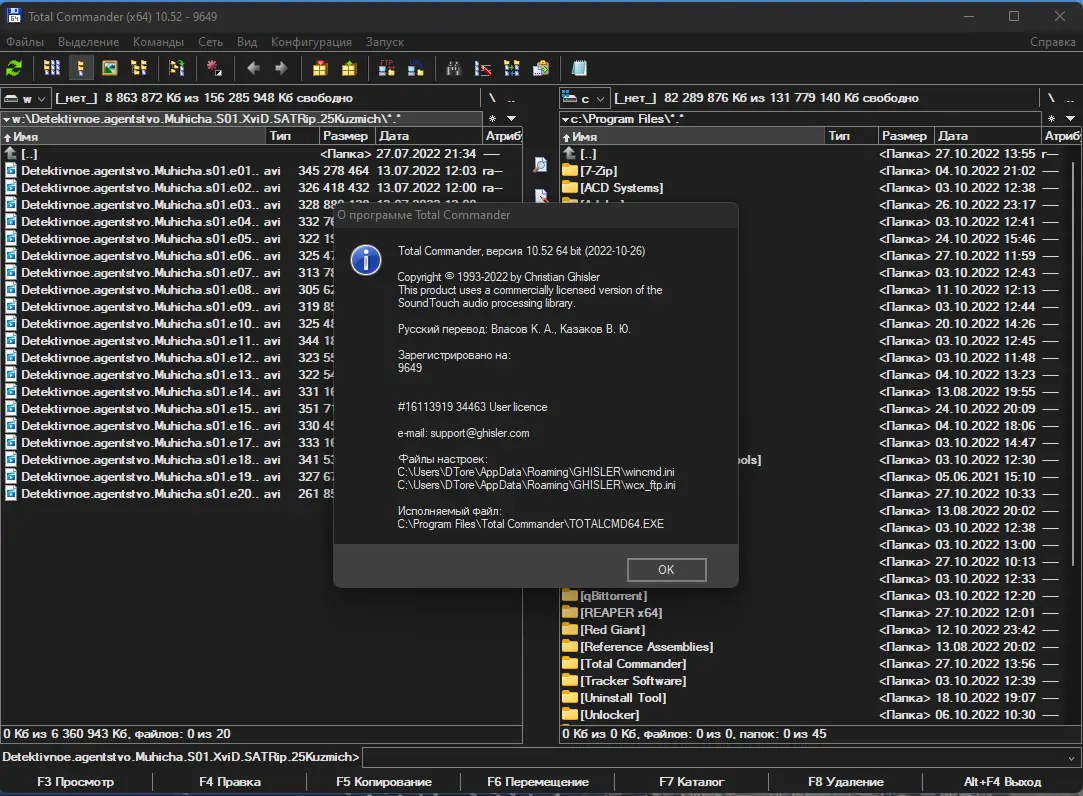The height and width of the screenshot is (796, 1083).
Task: Click the select-by-mask asterisk toolbar icon
Action: point(214,68)
